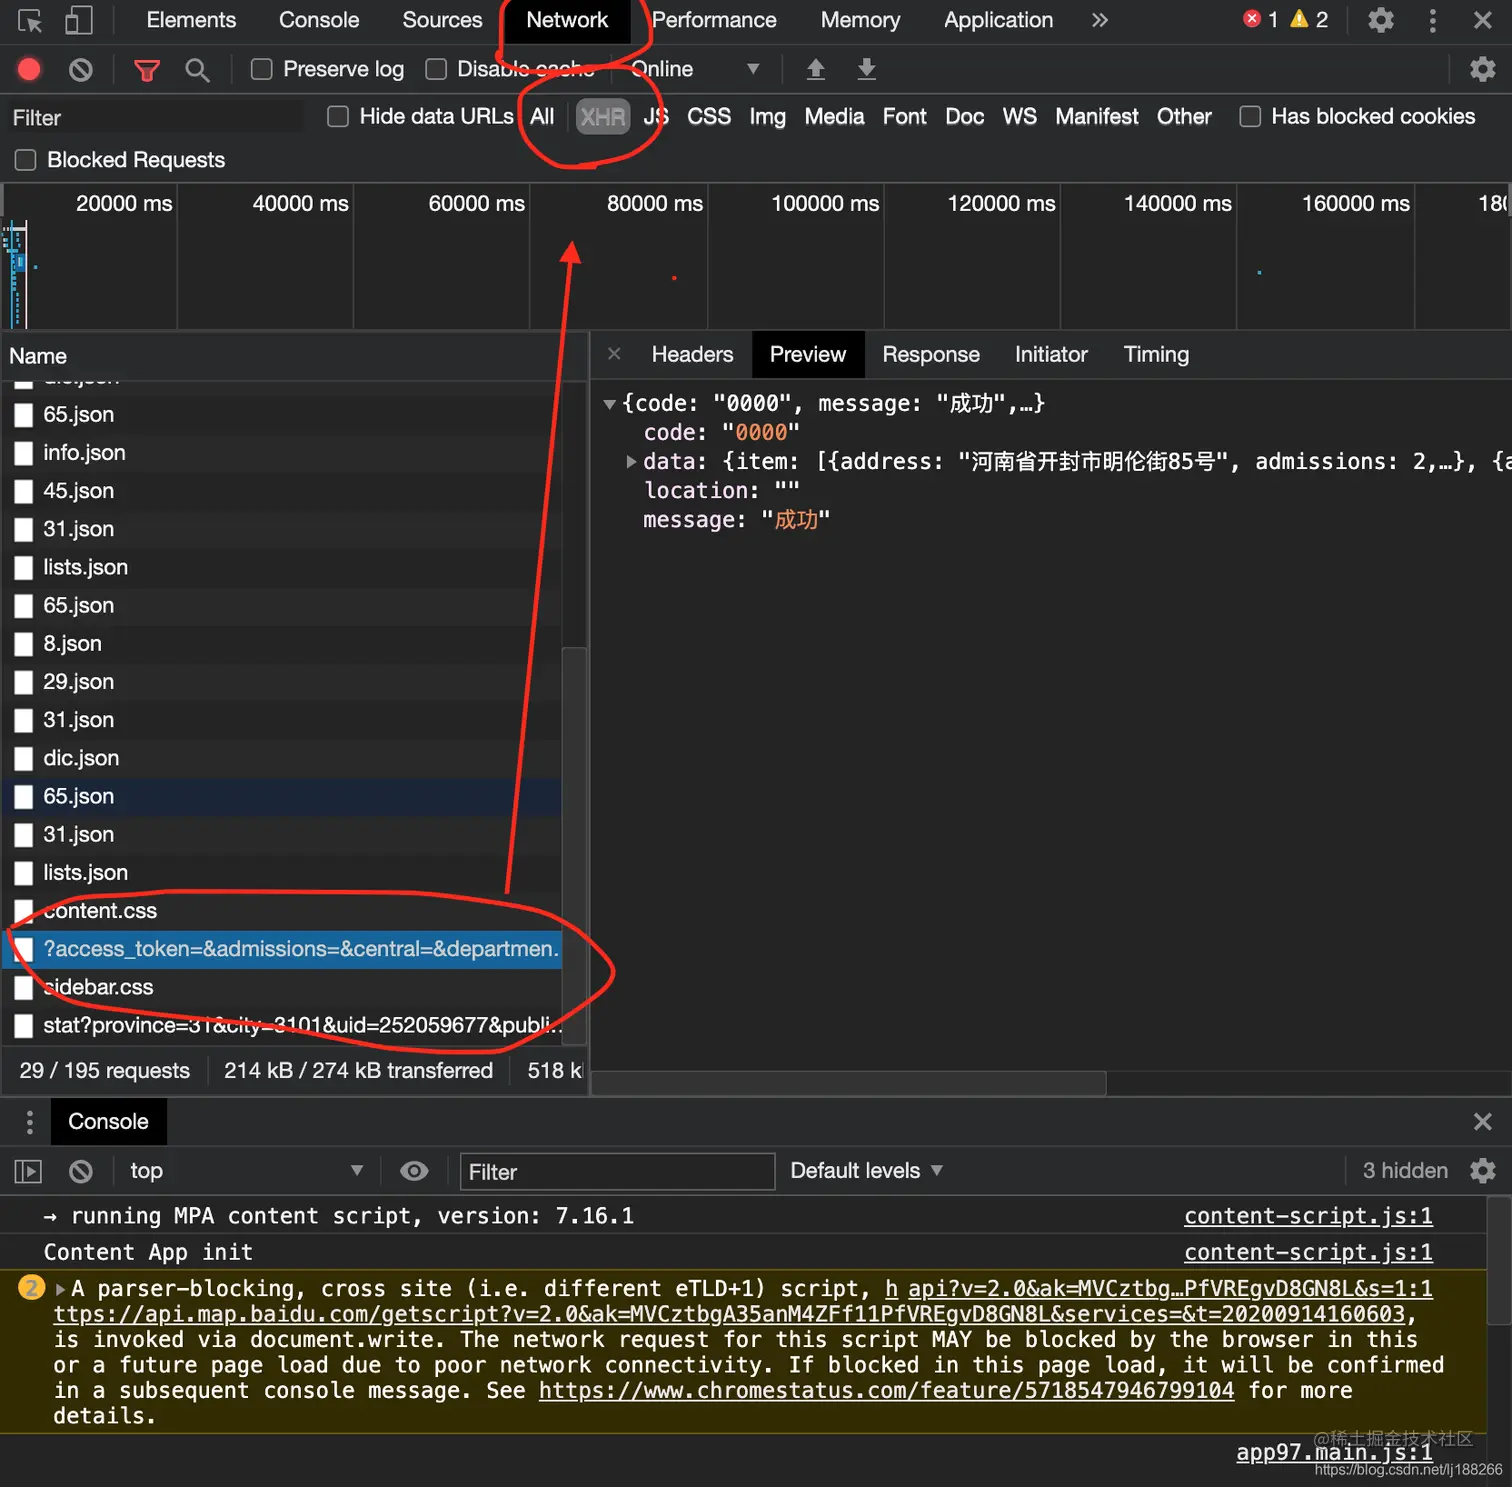
Task: Open the Application tab
Action: [x=998, y=20]
